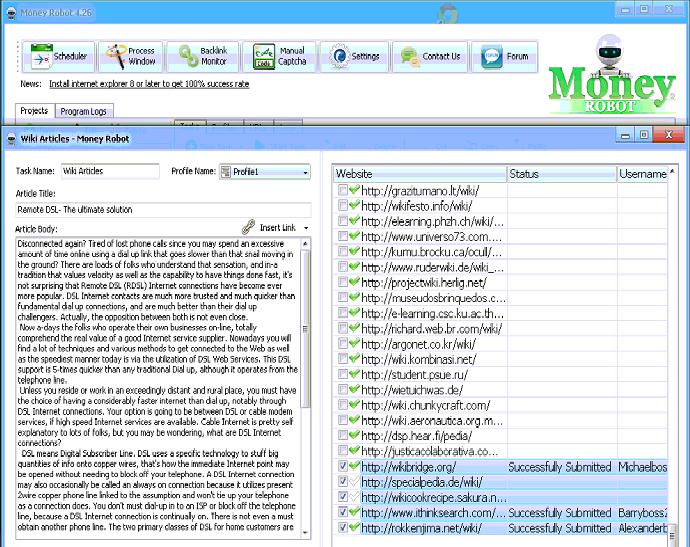
Task: Check the grazitumano.lt website checkbox
Action: coord(343,190)
